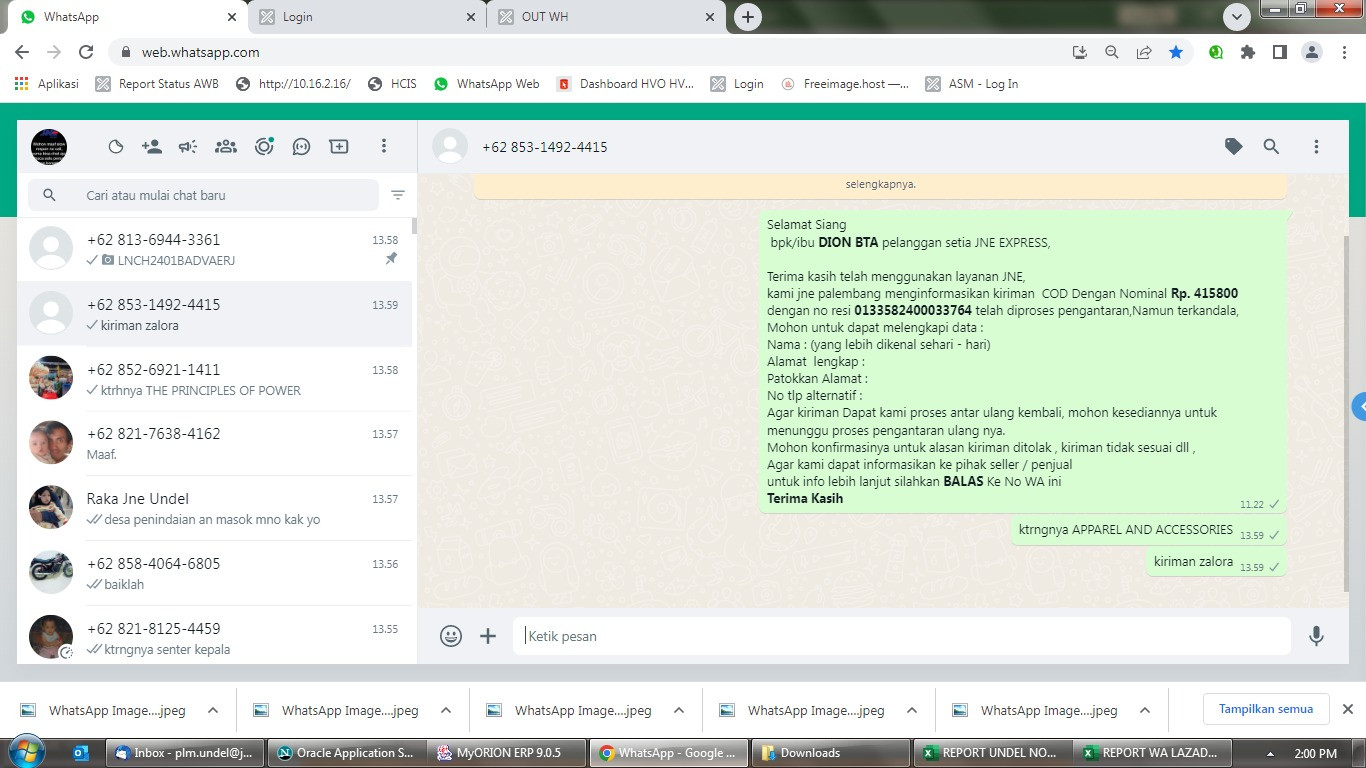Click the attach plus icon
Viewport: 1366px width, 768px height.
coord(488,636)
